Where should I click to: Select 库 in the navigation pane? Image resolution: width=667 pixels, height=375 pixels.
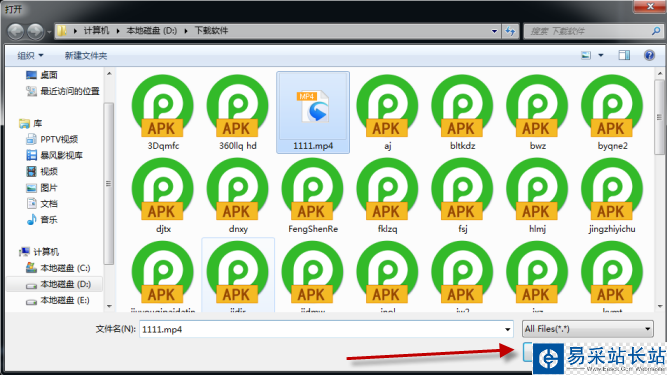tap(31, 124)
